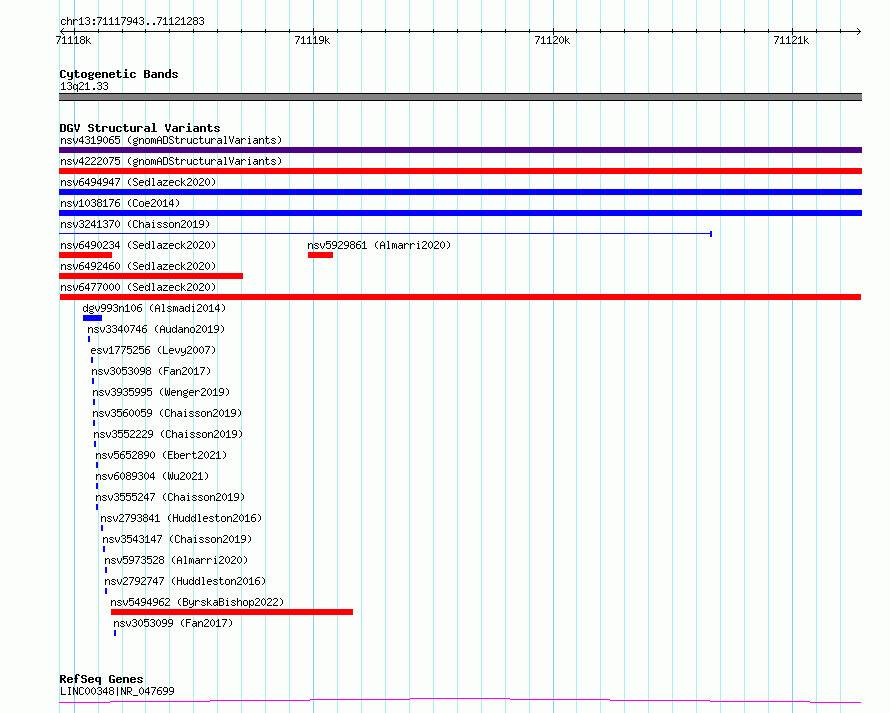Open variant nsv5973528 (Almarri2020)
890x713 pixels.
[177, 560]
